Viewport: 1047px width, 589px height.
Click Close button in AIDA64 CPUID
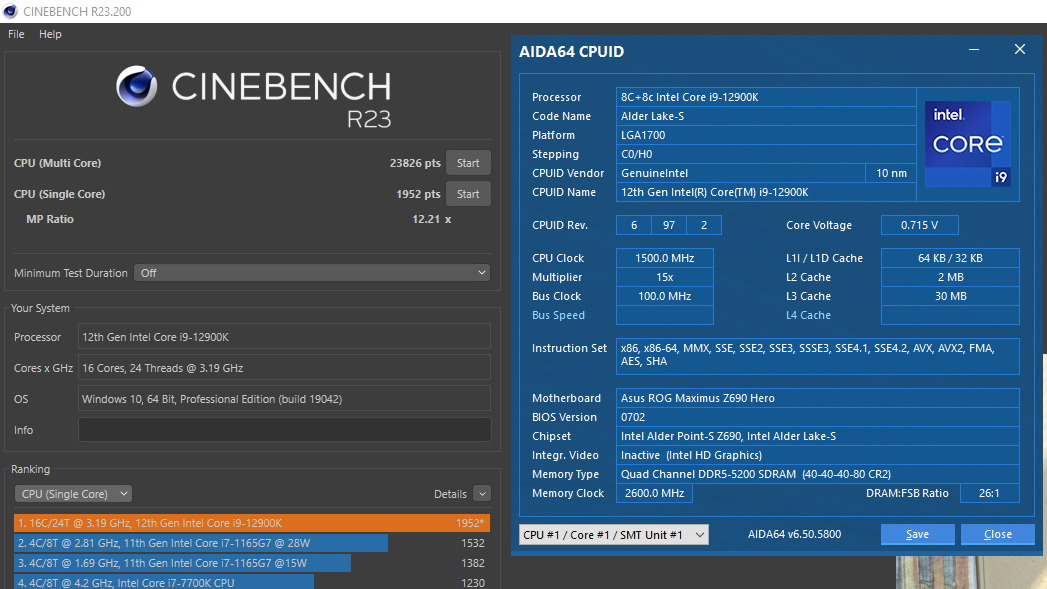point(998,534)
